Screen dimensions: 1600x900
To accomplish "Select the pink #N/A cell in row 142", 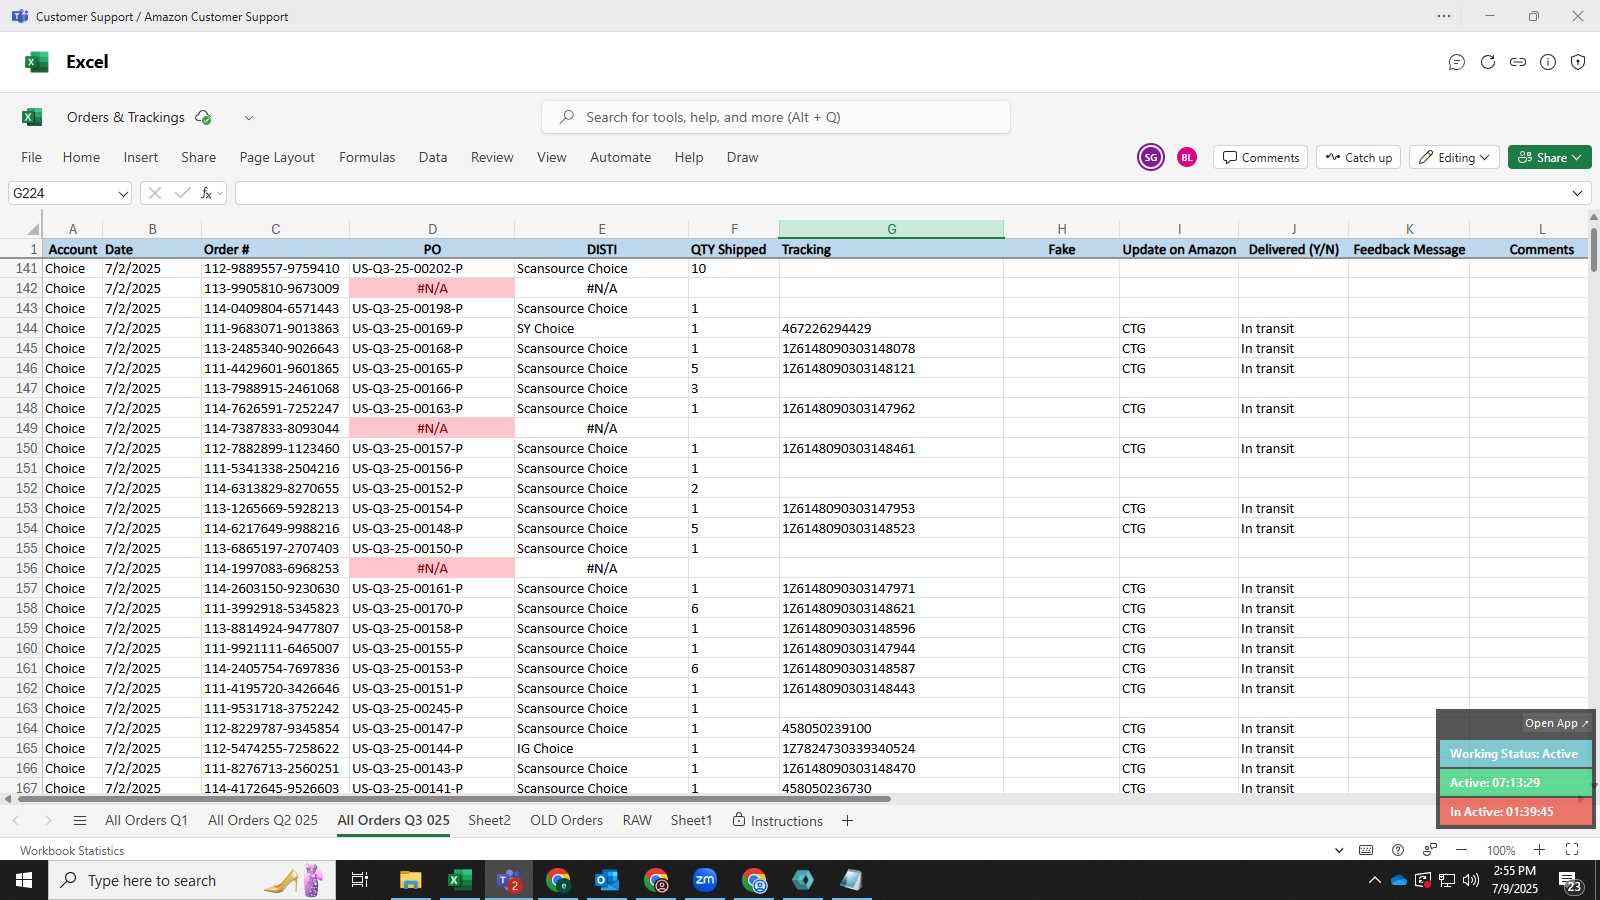I will click(x=432, y=288).
